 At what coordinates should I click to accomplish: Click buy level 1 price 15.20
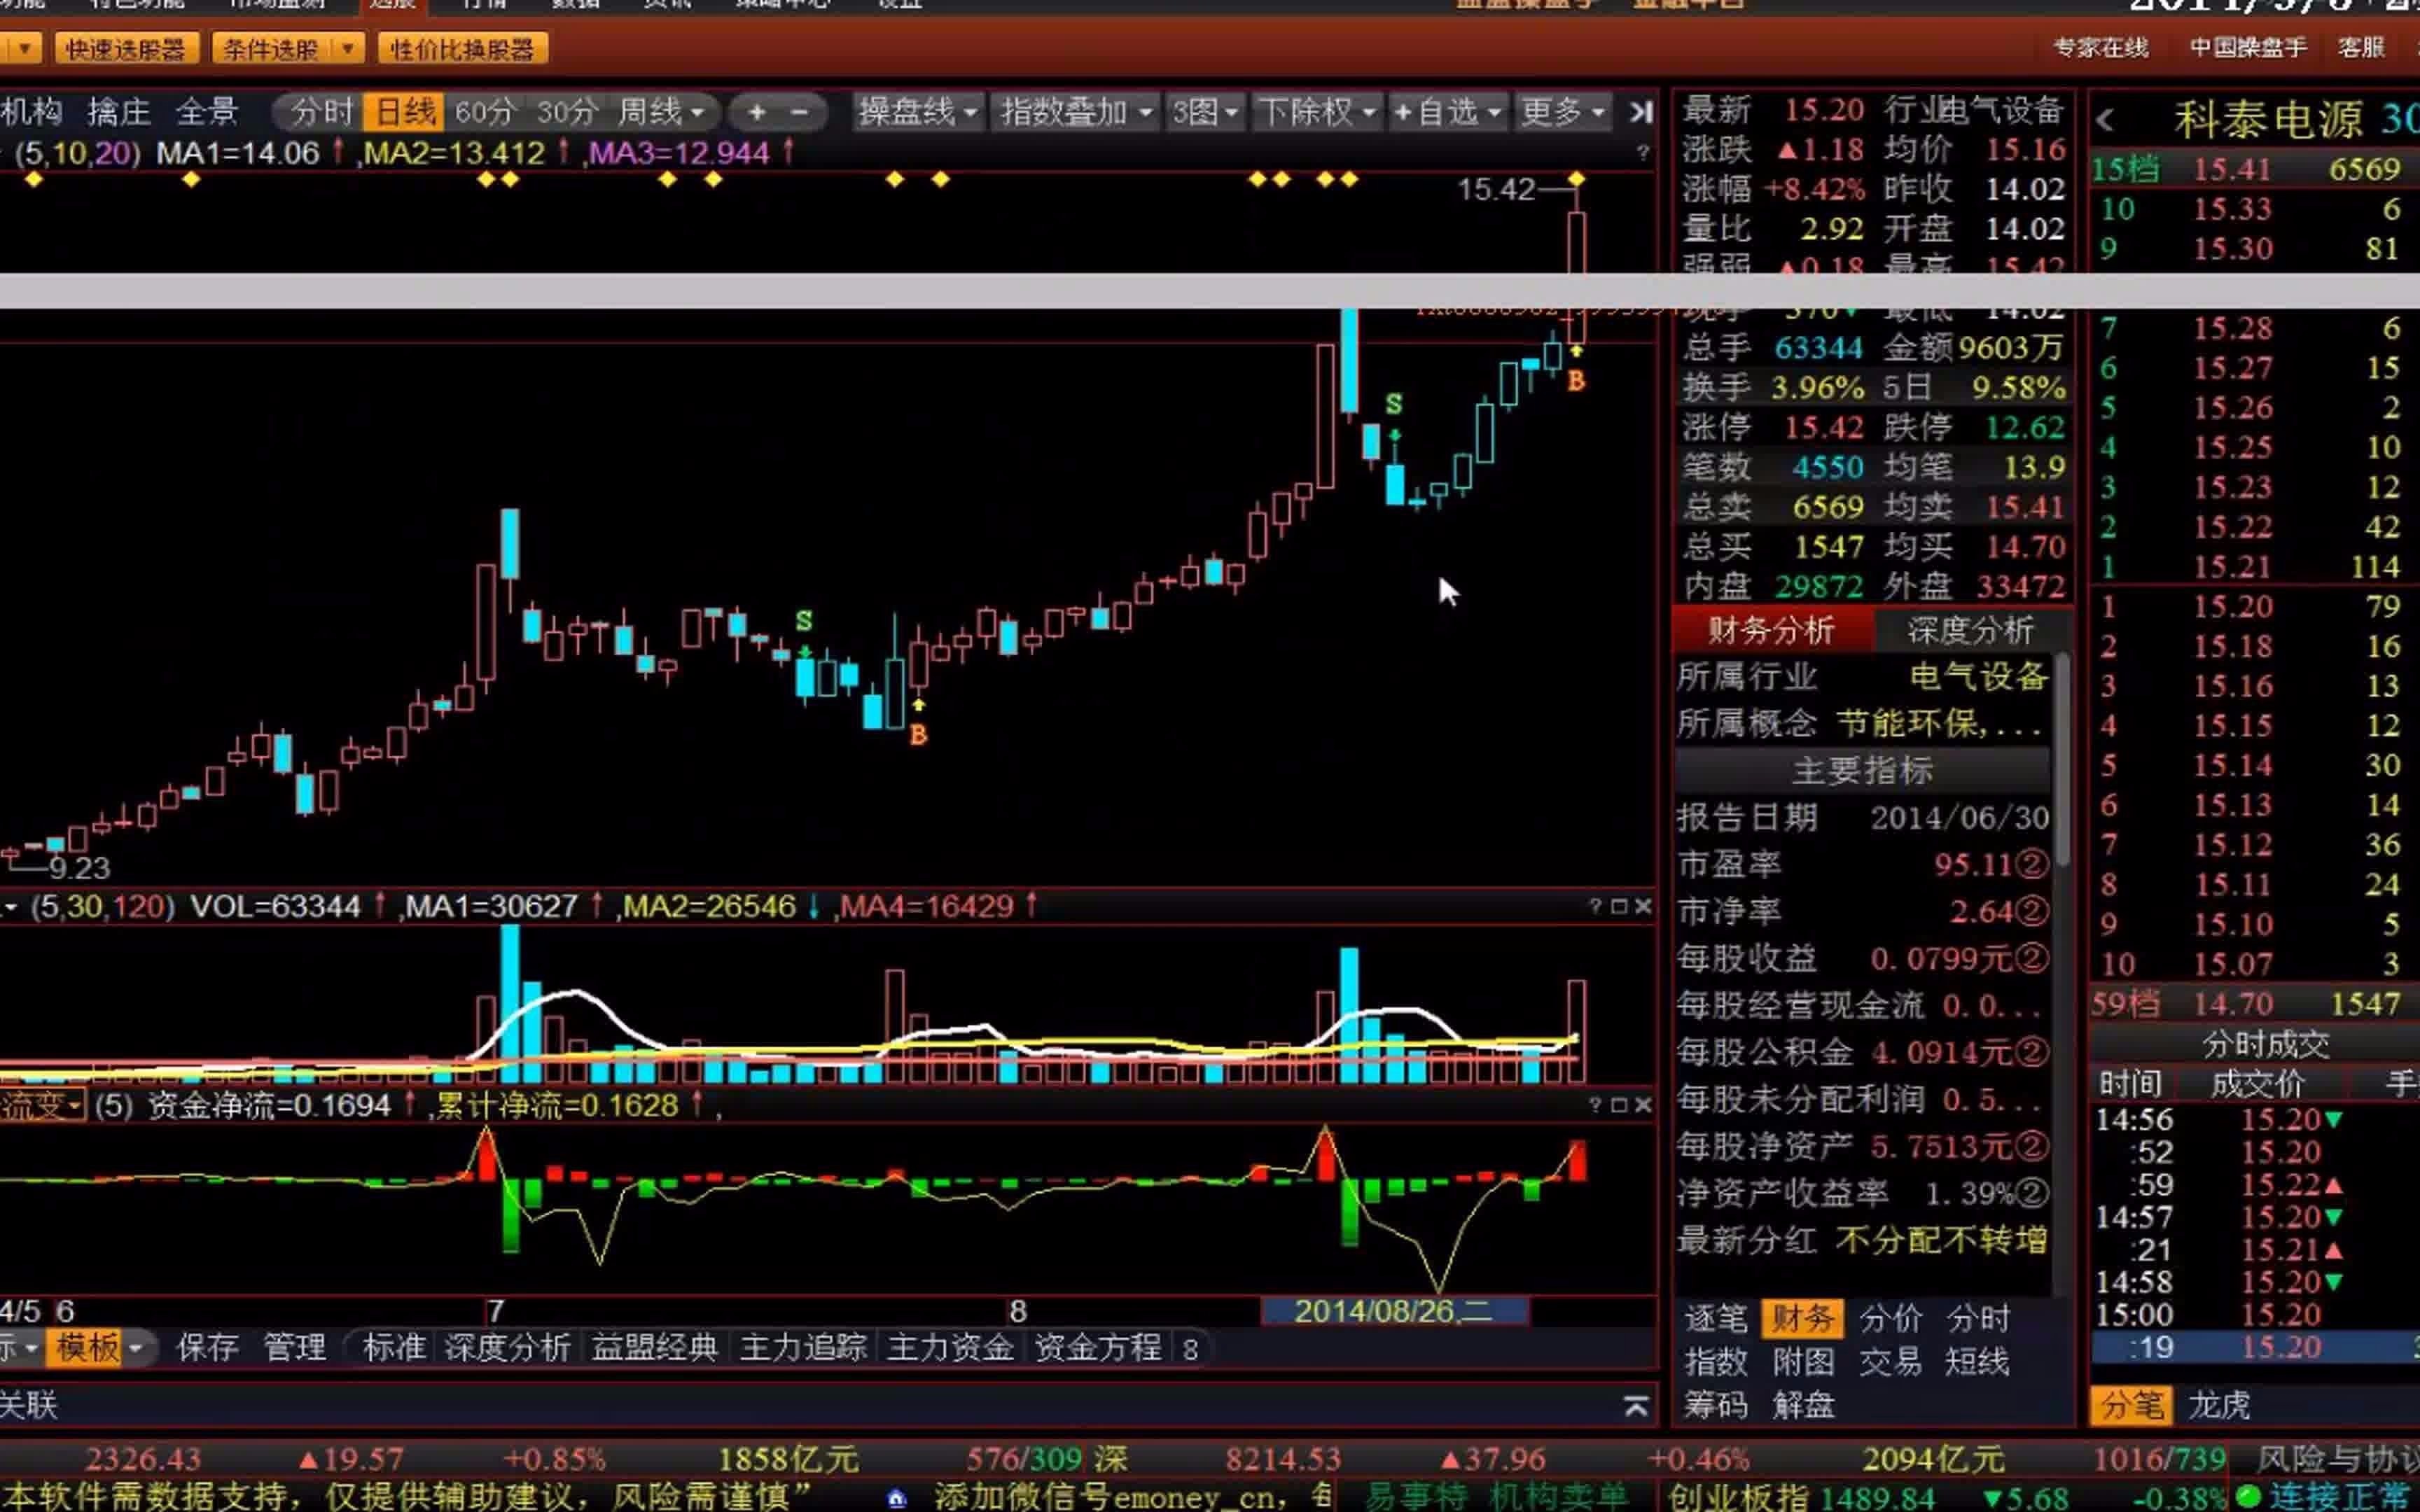tap(2233, 607)
